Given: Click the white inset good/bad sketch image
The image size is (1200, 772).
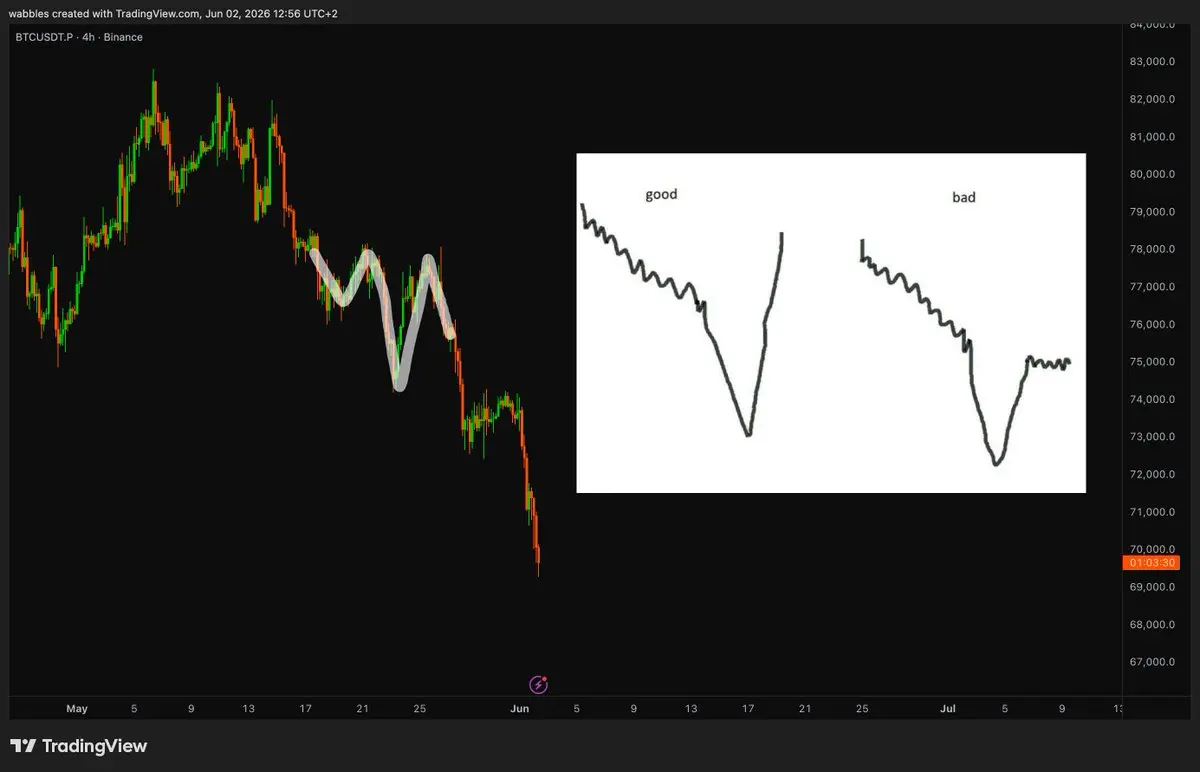Looking at the screenshot, I should point(831,323).
